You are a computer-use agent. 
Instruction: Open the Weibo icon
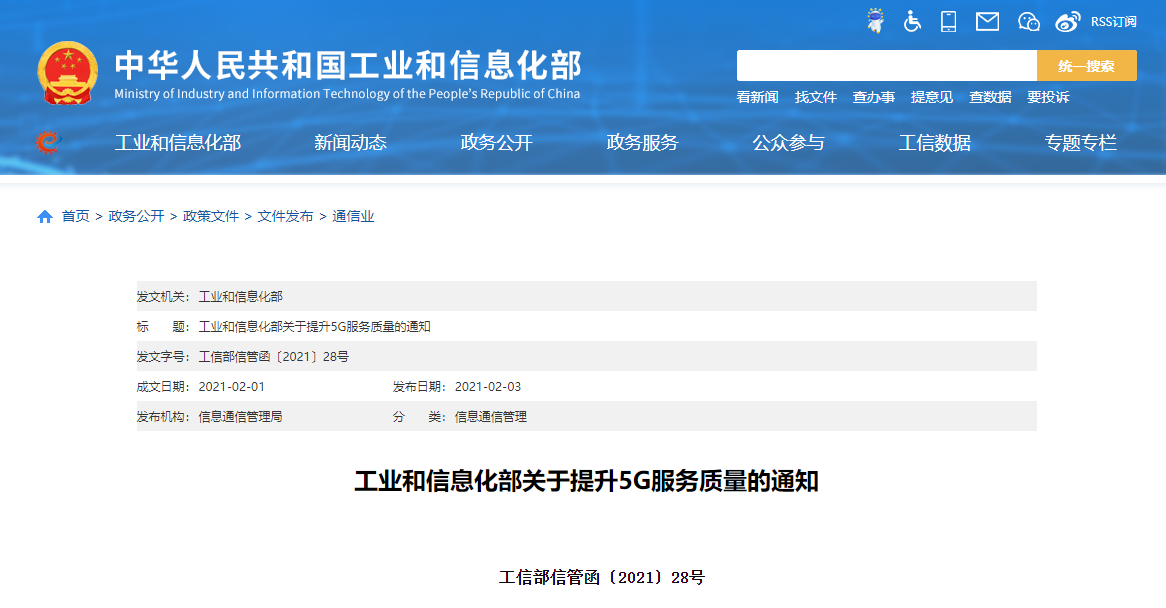(x=1068, y=21)
